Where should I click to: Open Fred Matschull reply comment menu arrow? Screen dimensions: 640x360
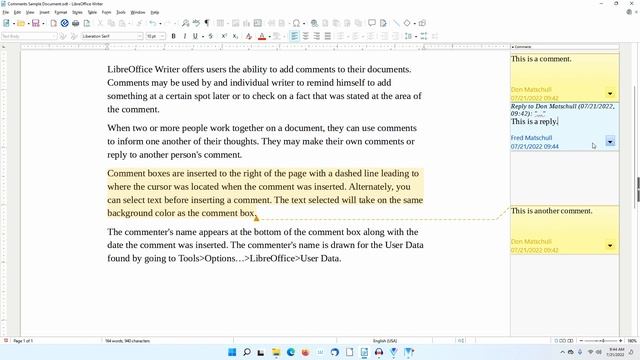pos(610,142)
